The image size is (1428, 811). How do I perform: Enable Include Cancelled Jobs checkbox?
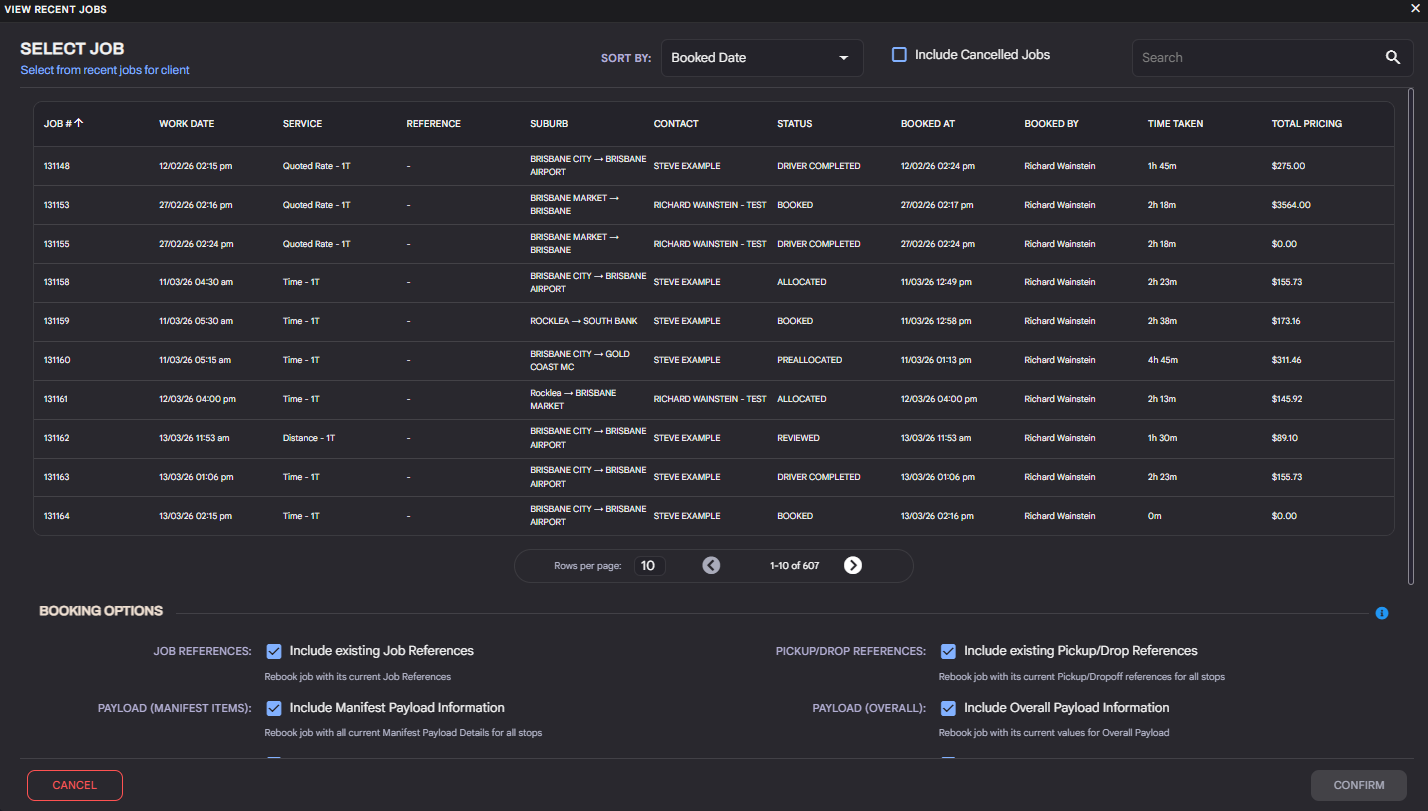pyautogui.click(x=899, y=55)
